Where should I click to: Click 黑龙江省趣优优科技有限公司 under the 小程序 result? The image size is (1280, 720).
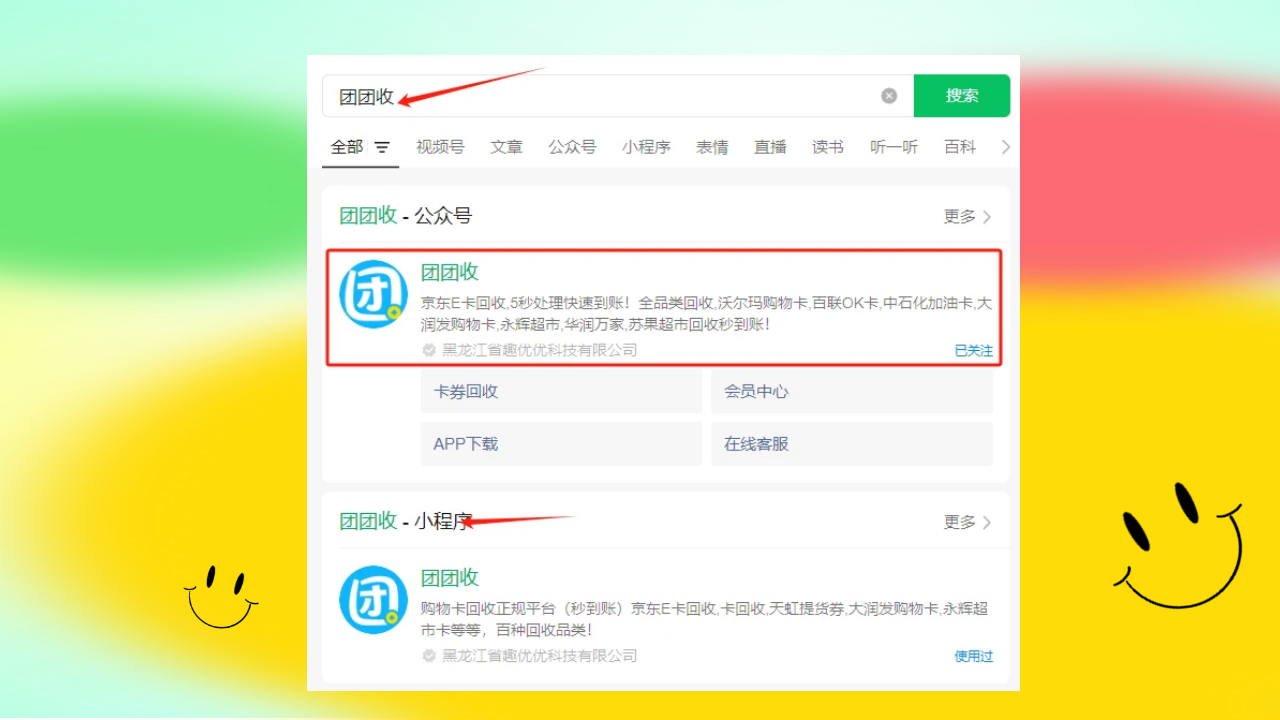click(540, 656)
